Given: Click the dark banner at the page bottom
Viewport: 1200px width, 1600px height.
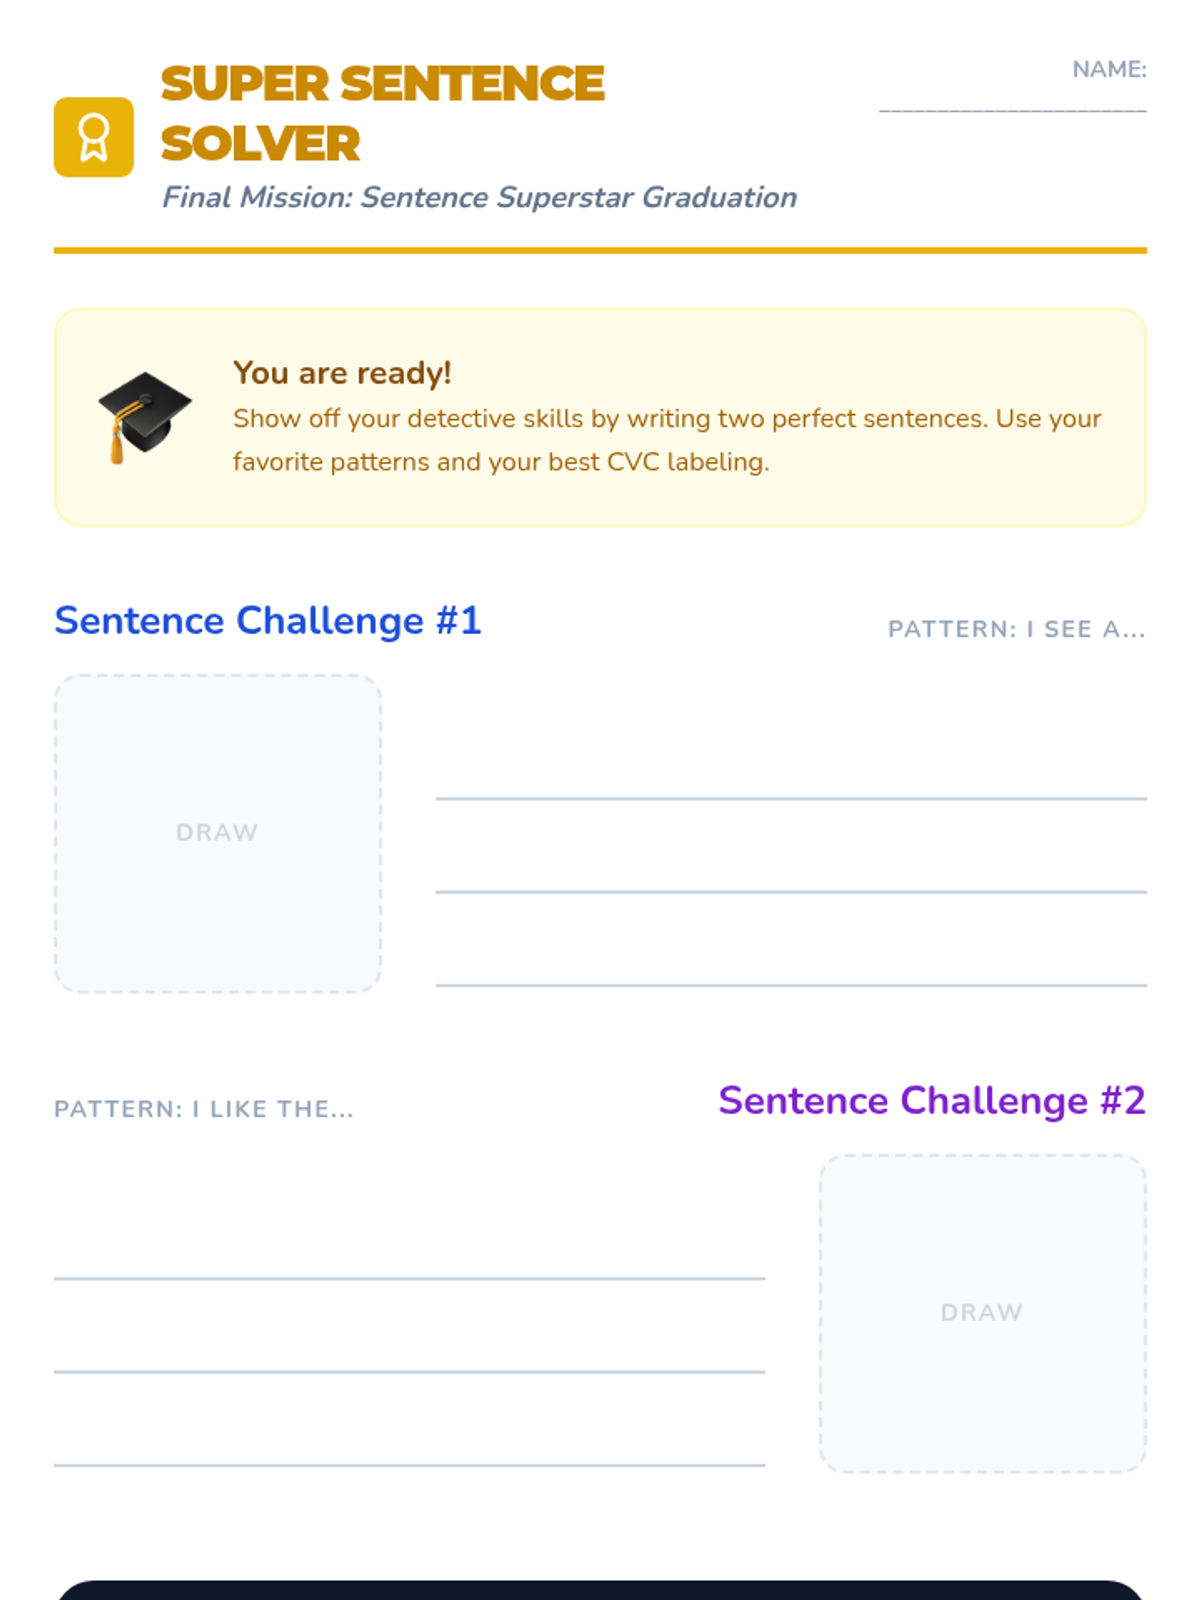Looking at the screenshot, I should click(600, 1589).
